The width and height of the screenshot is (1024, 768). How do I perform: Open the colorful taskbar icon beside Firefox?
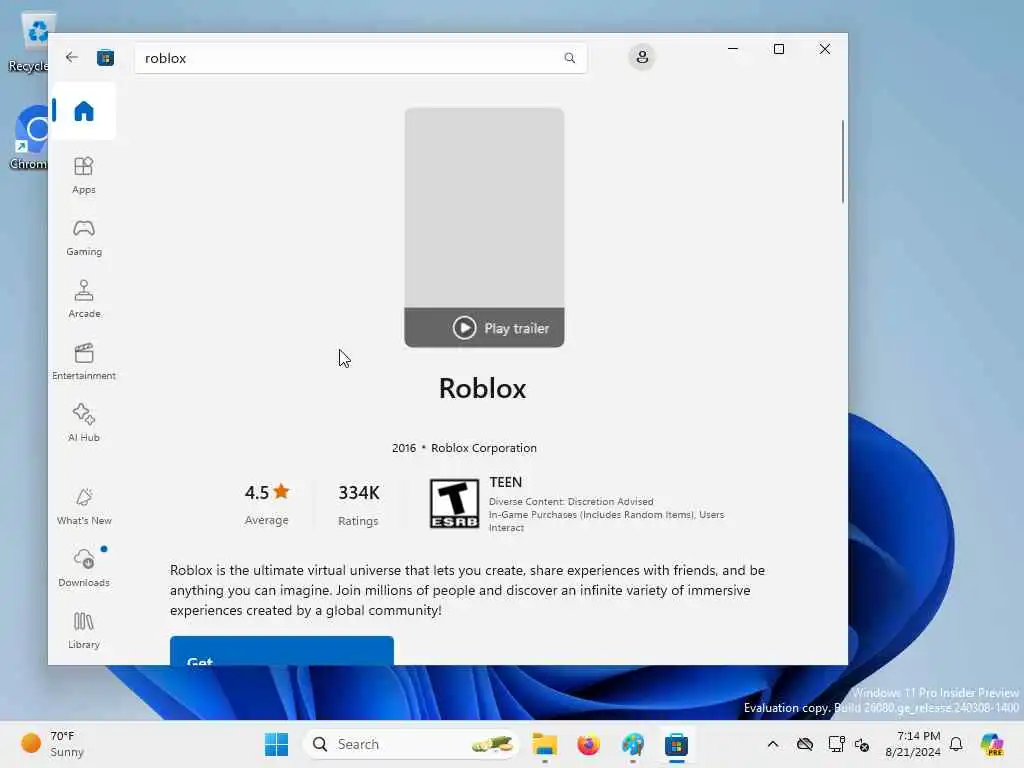click(x=632, y=744)
